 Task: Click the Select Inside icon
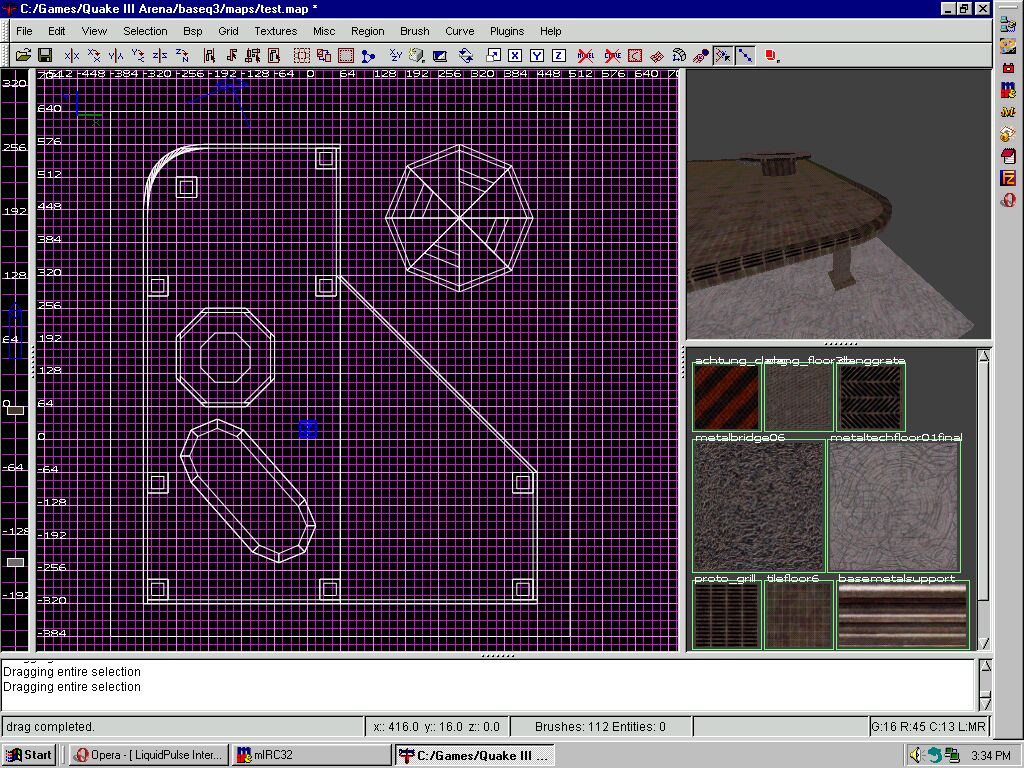pyautogui.click(x=274, y=56)
